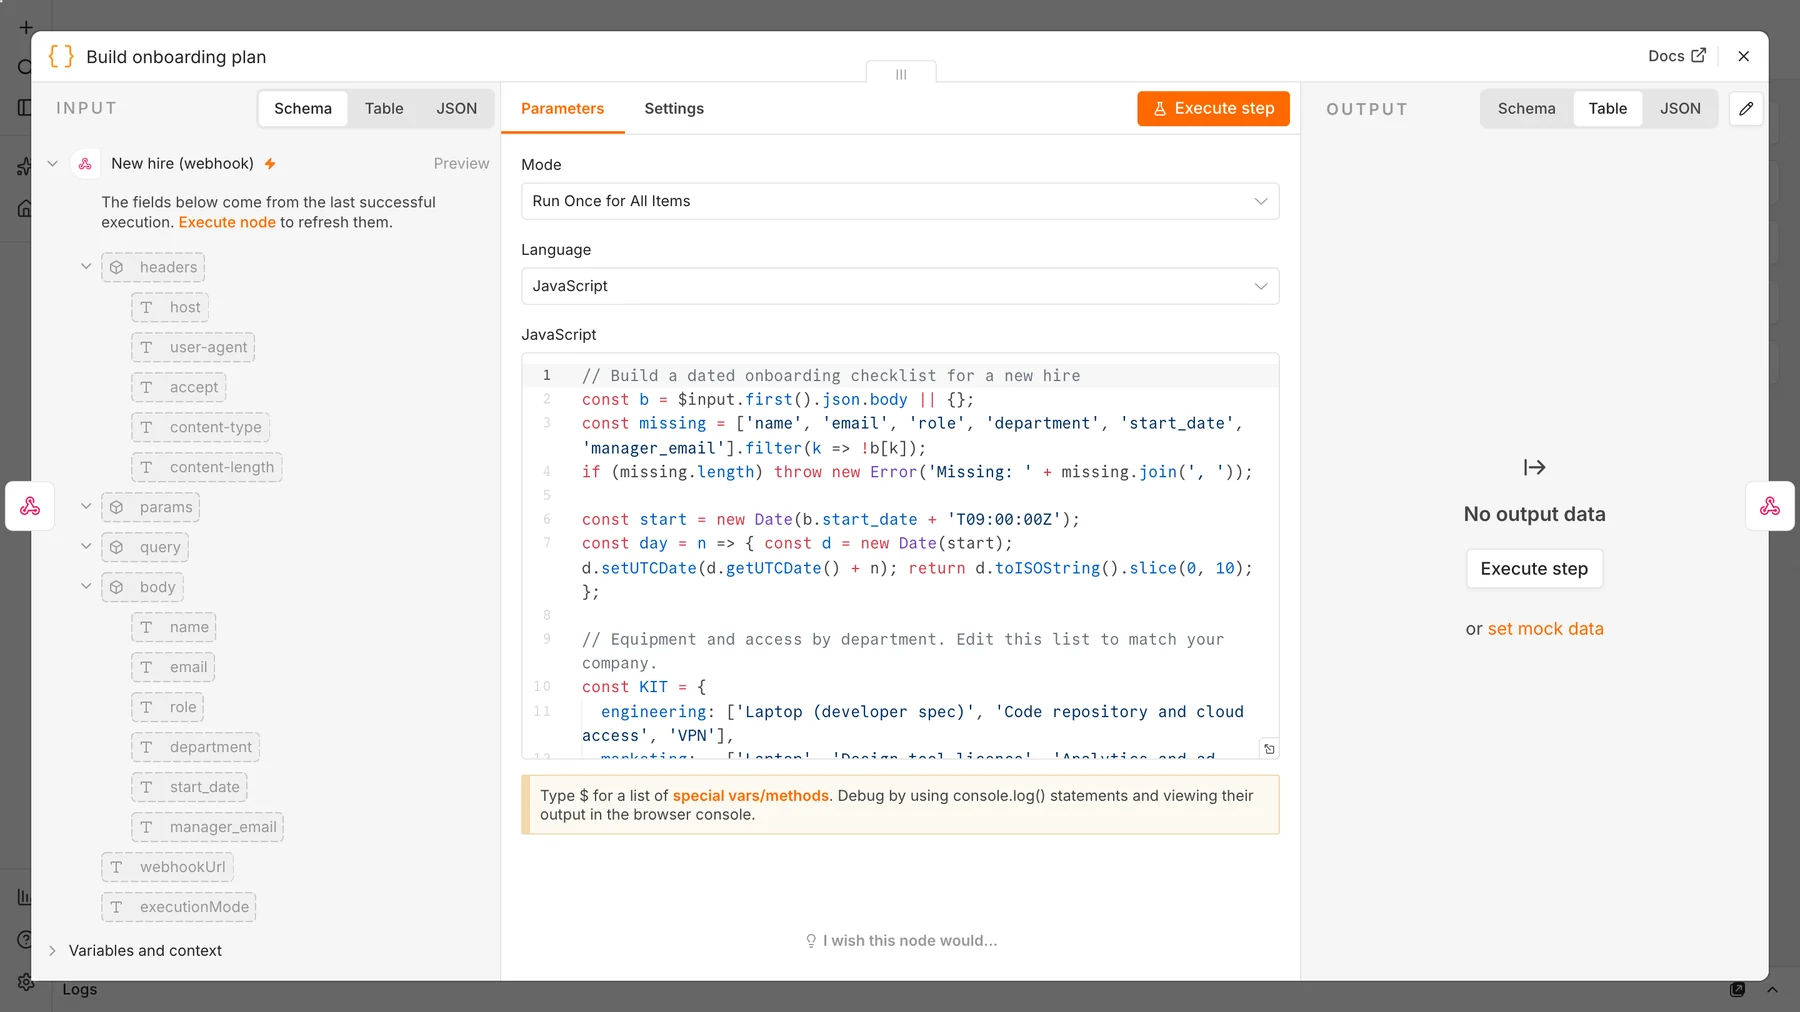Select the host field

click(170, 307)
